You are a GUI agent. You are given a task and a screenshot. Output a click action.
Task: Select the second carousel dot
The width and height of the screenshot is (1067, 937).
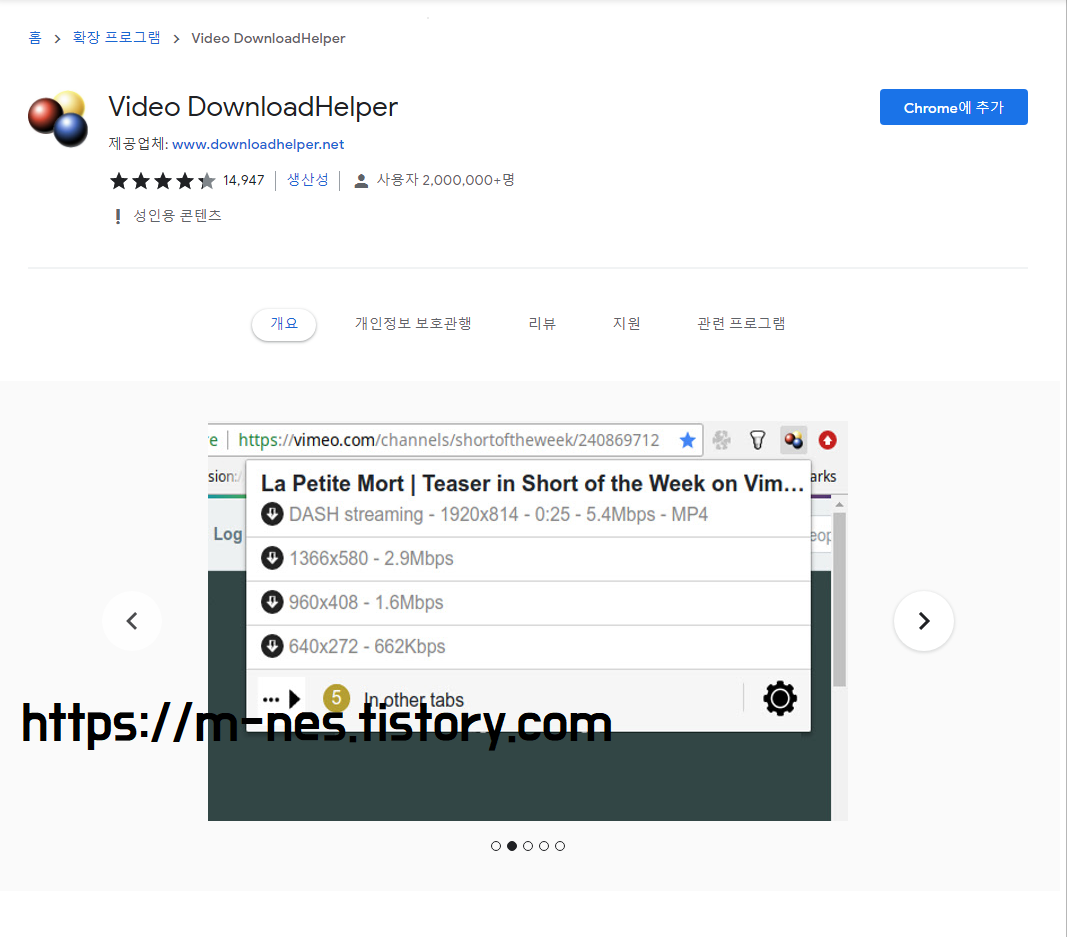(512, 846)
